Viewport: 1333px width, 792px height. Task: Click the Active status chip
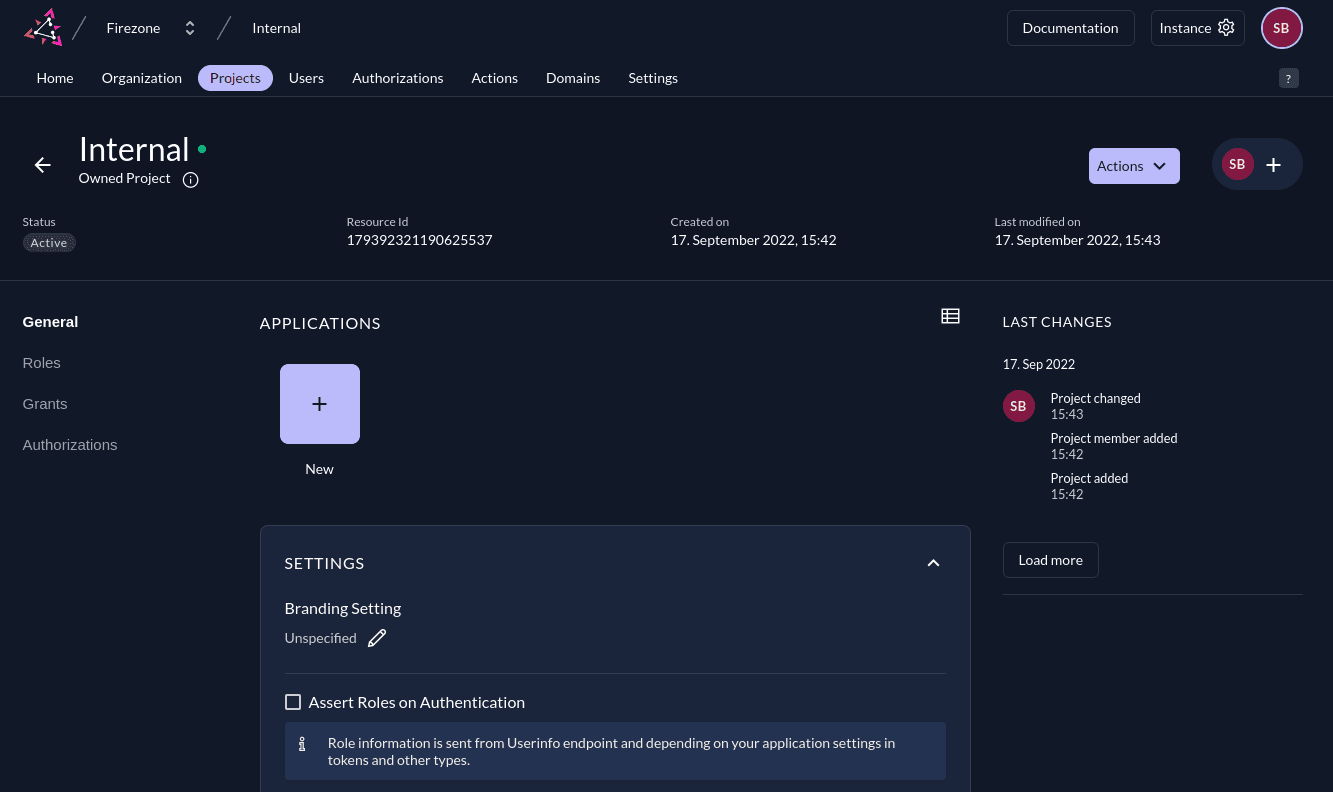48,242
